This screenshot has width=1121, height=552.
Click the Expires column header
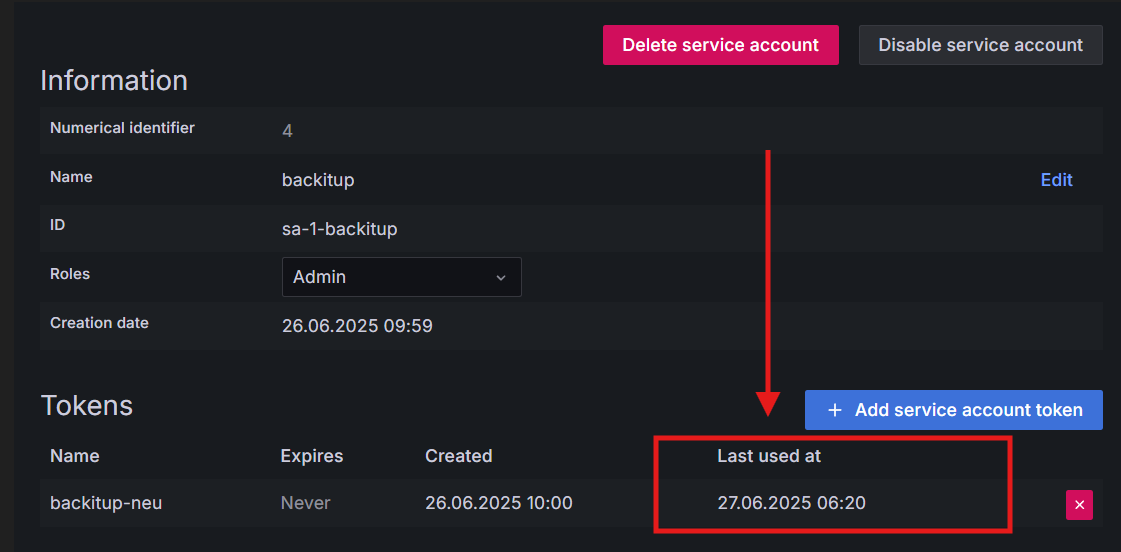point(312,456)
